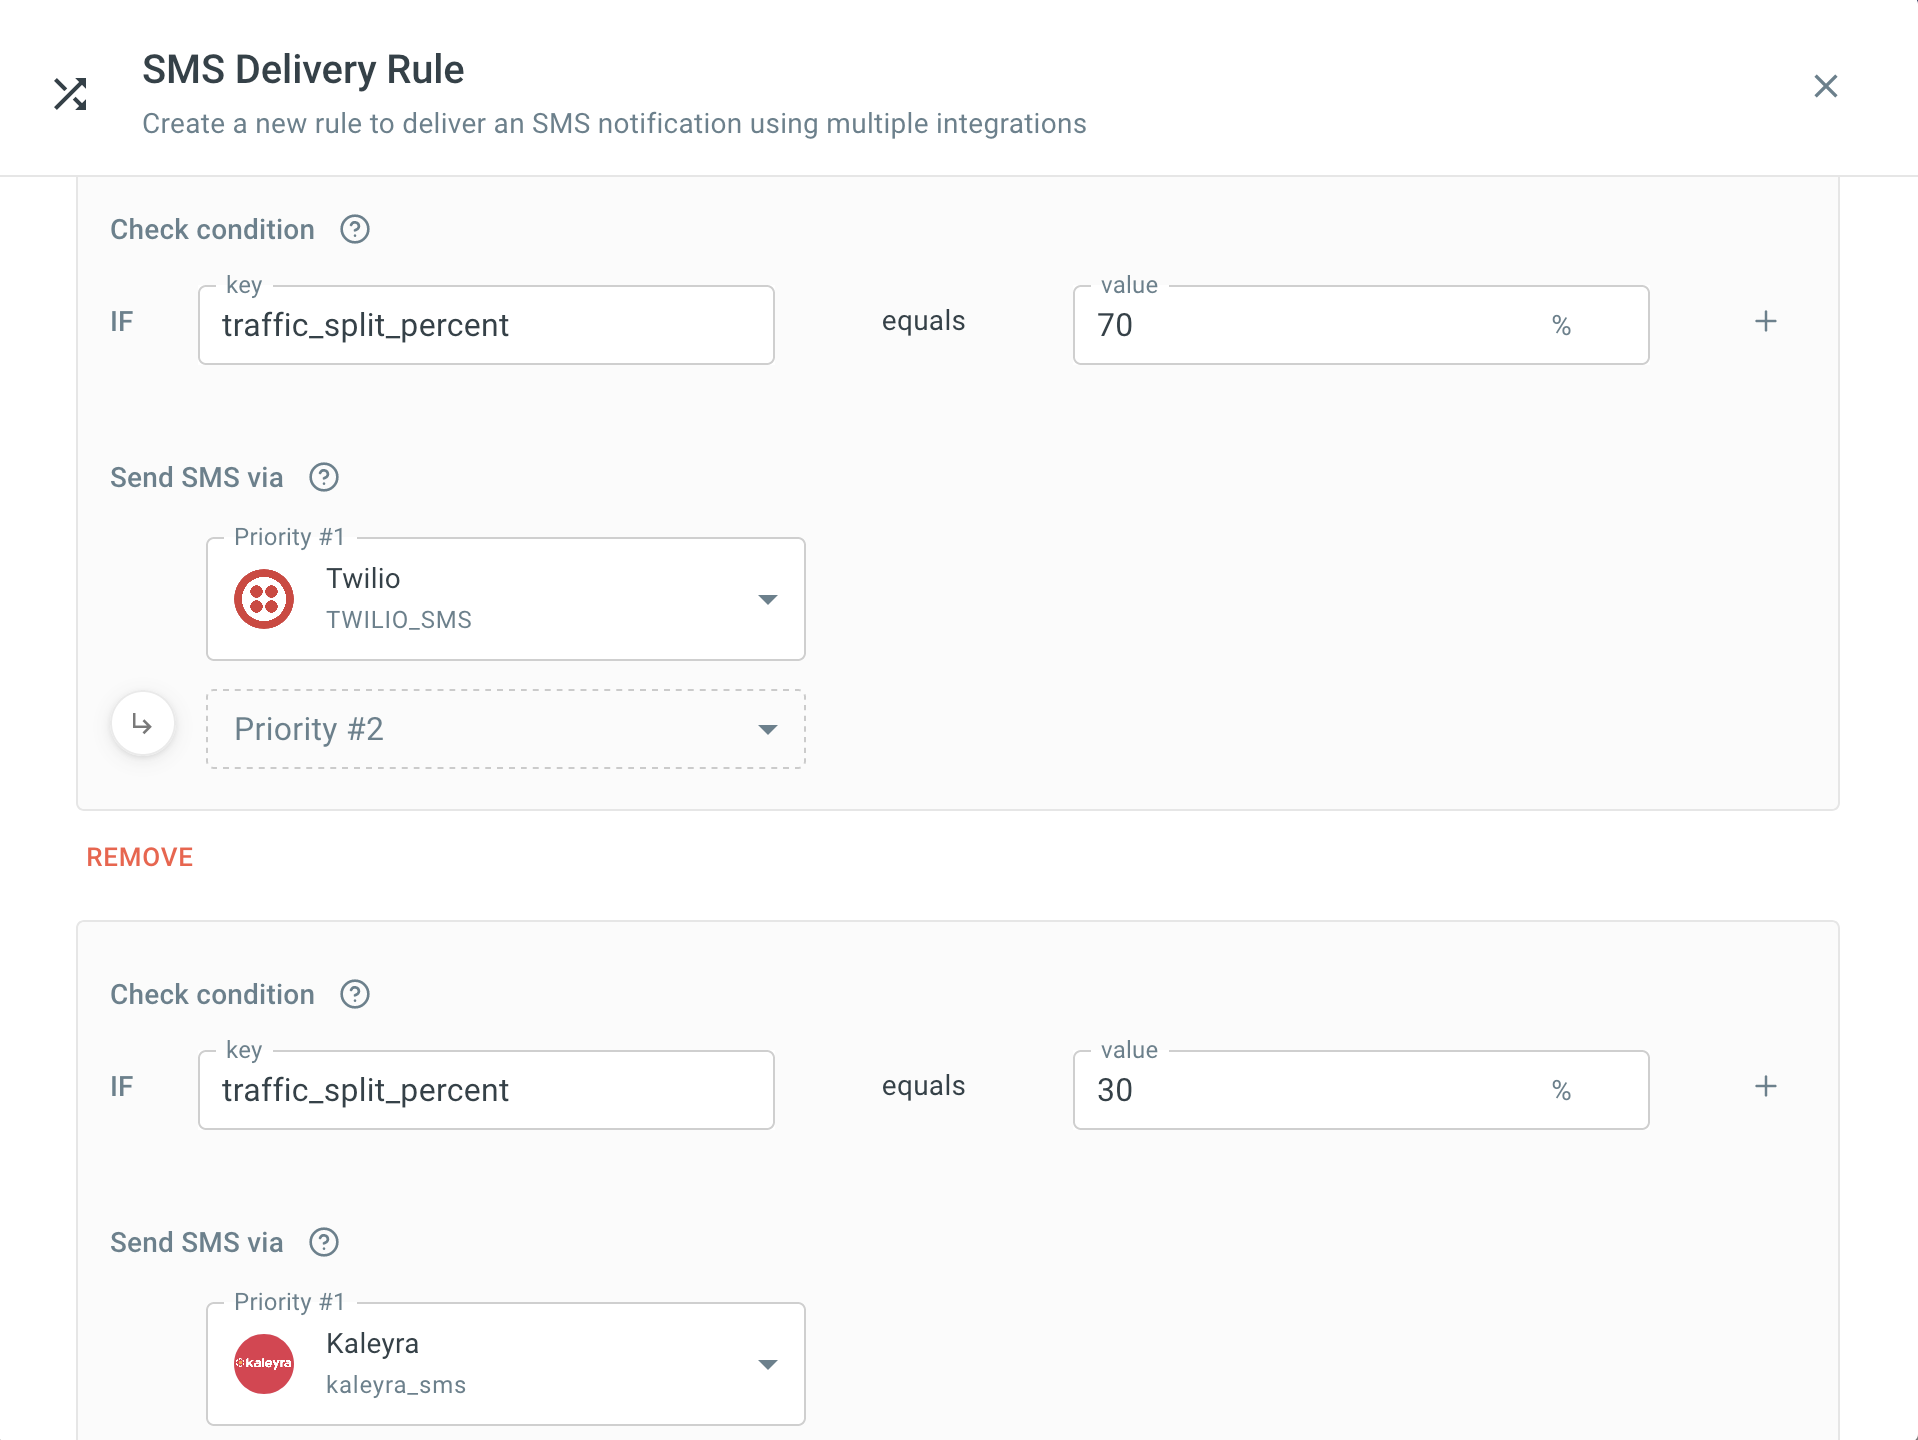Screen dimensions: 1918x1440
Task: Add condition with plus icon next to 30%
Action: pos(1766,1087)
